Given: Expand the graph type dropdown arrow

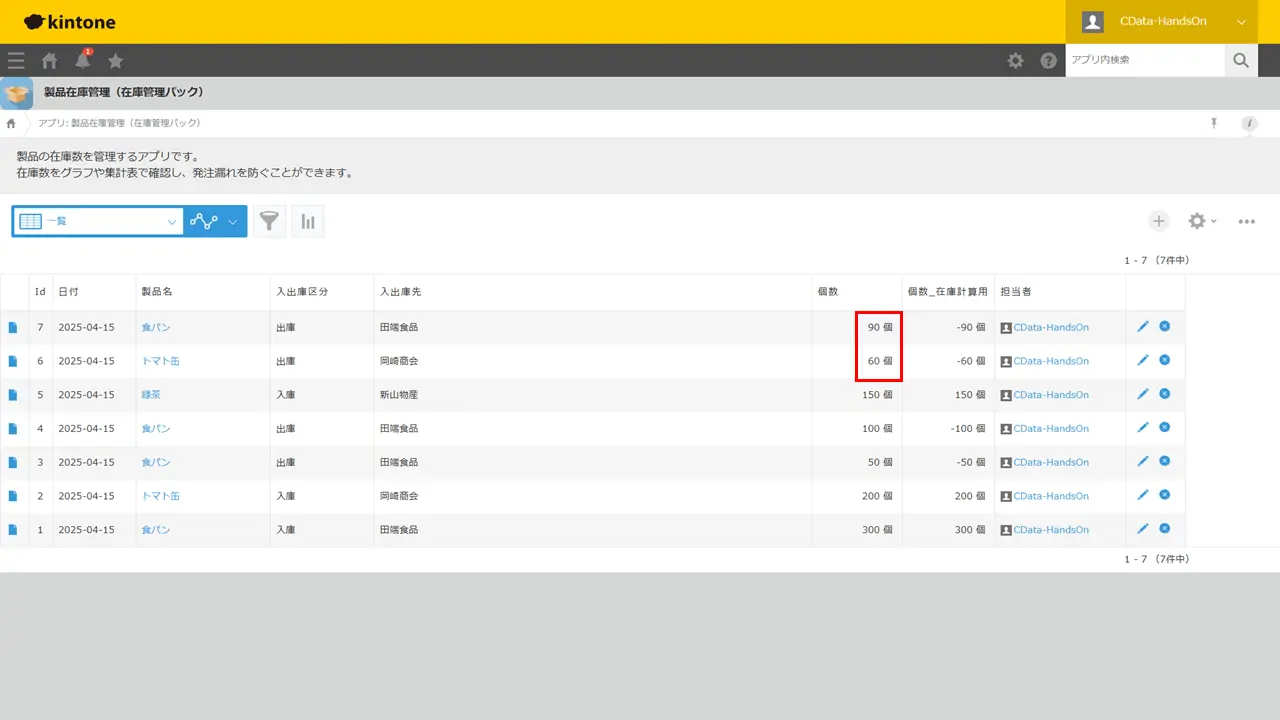Looking at the screenshot, I should pyautogui.click(x=233, y=222).
